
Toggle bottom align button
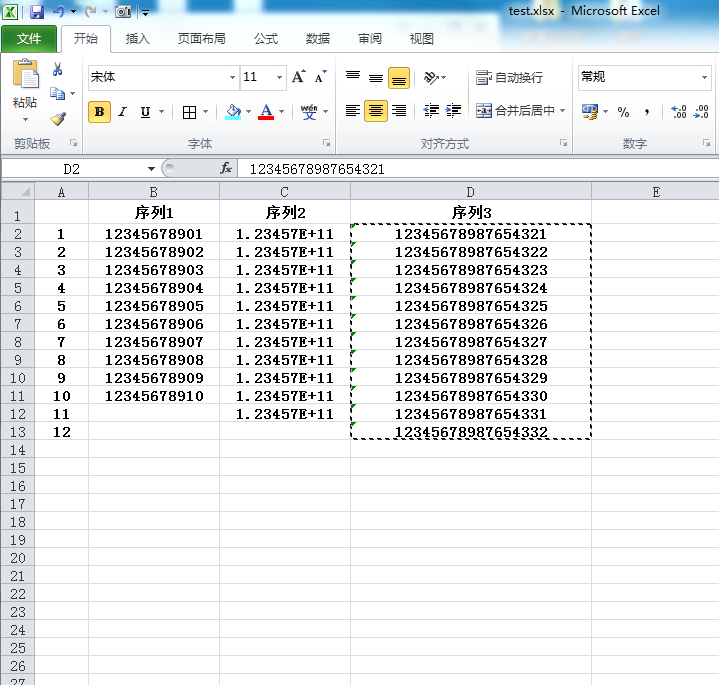point(399,77)
